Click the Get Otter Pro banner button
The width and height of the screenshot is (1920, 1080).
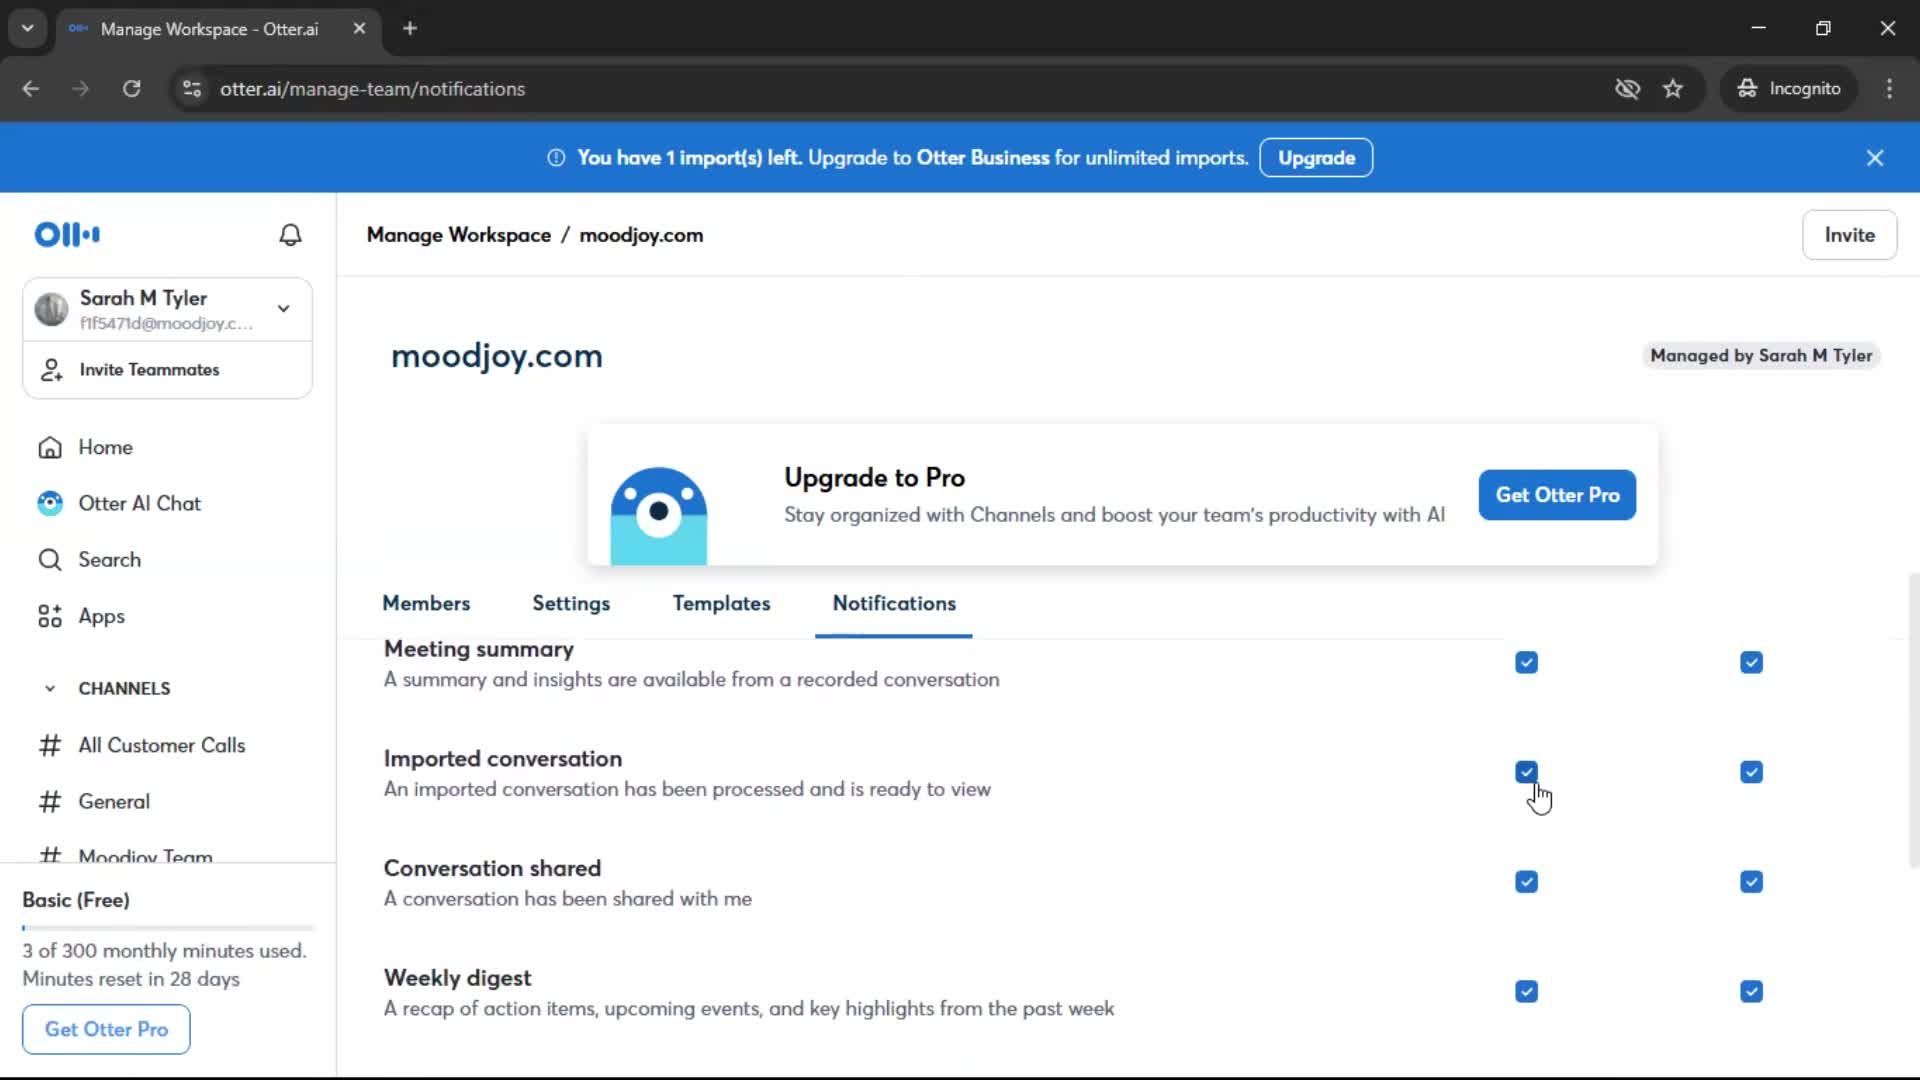pyautogui.click(x=1557, y=495)
